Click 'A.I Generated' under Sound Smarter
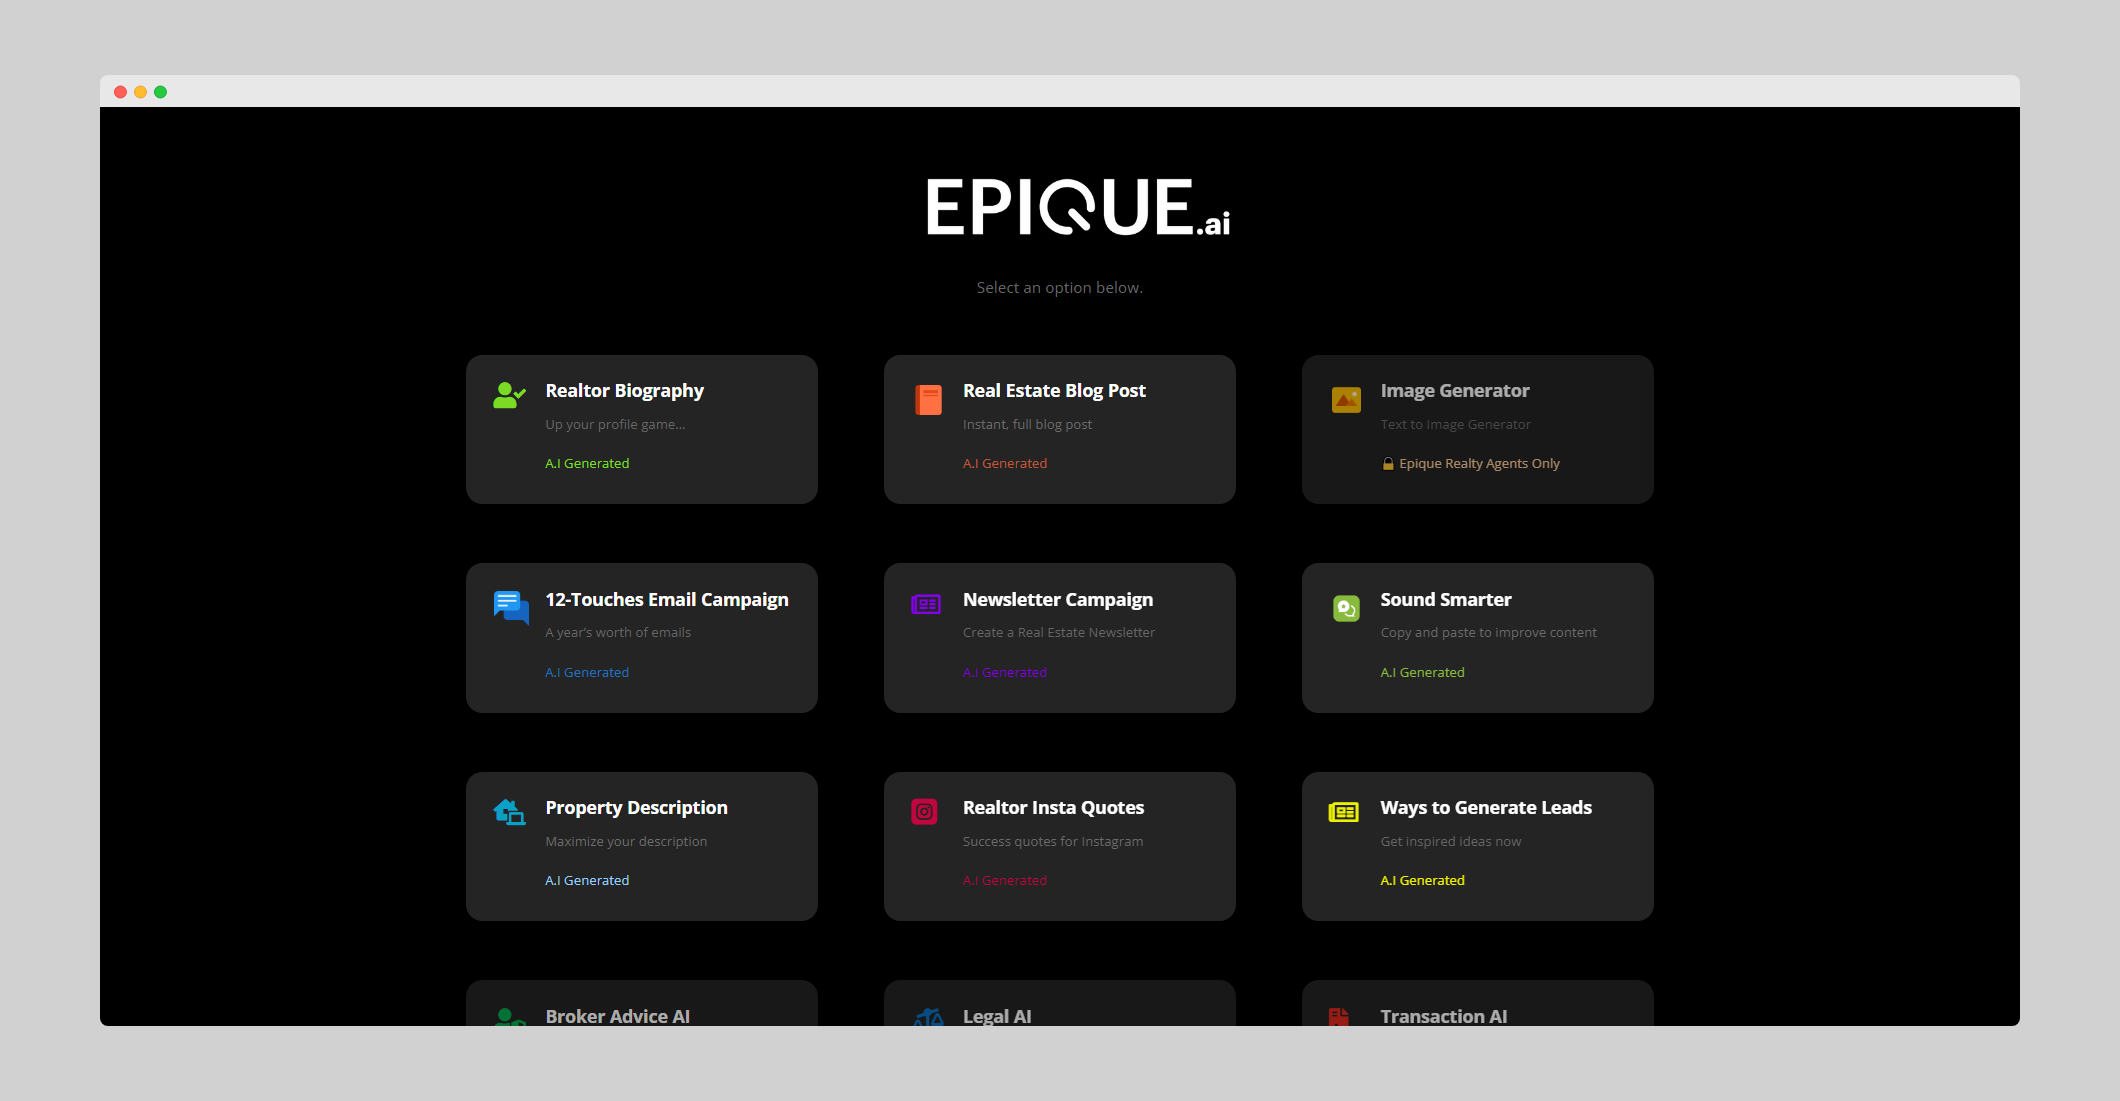The image size is (2120, 1101). (x=1422, y=672)
